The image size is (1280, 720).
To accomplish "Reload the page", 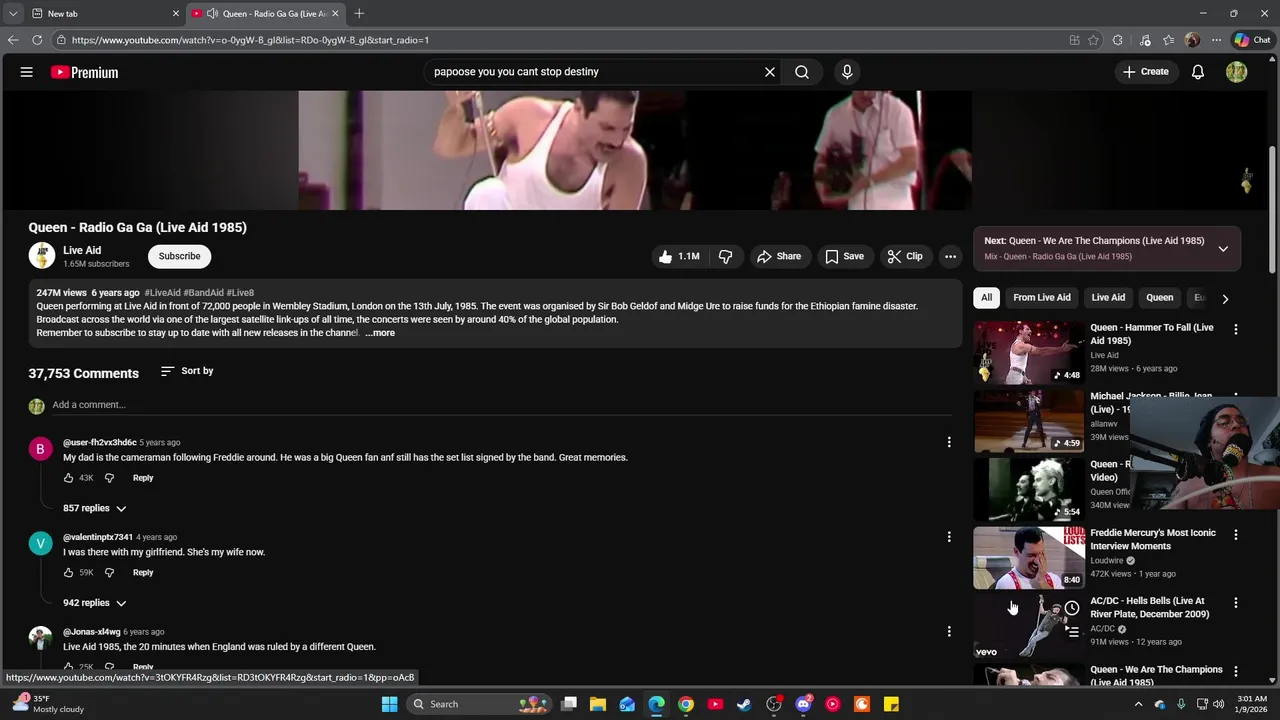I will point(37,40).
